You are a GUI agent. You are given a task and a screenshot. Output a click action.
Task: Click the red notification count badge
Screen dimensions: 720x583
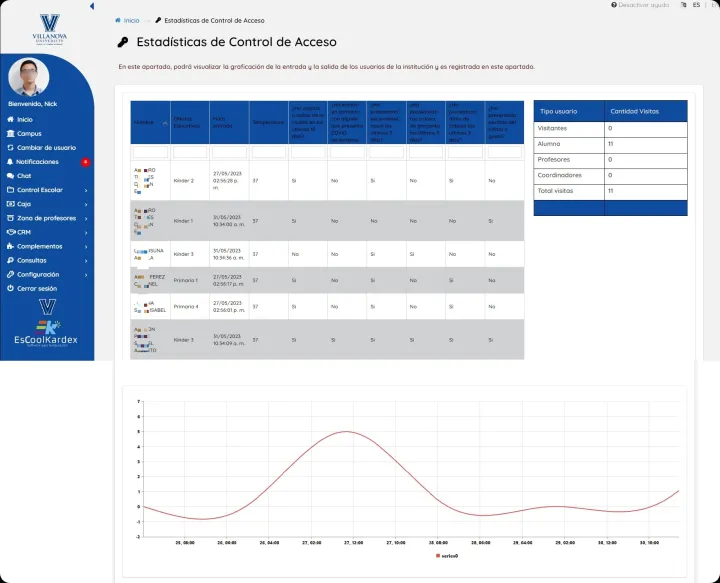click(86, 161)
